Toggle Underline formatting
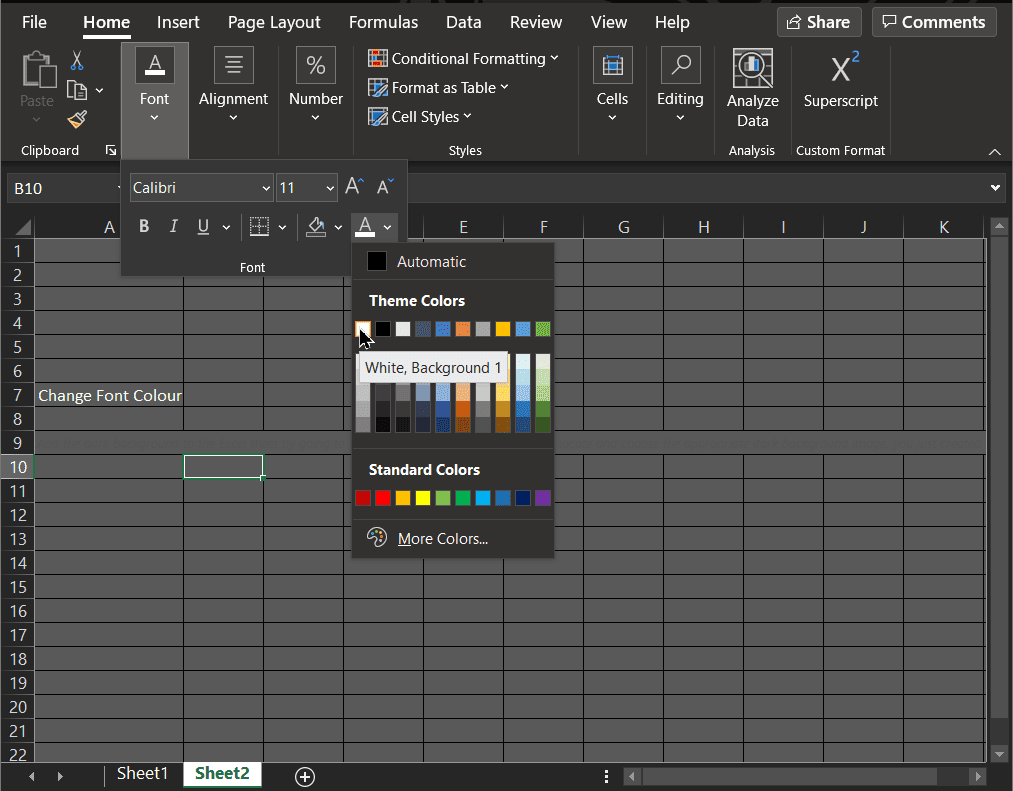 (x=203, y=227)
